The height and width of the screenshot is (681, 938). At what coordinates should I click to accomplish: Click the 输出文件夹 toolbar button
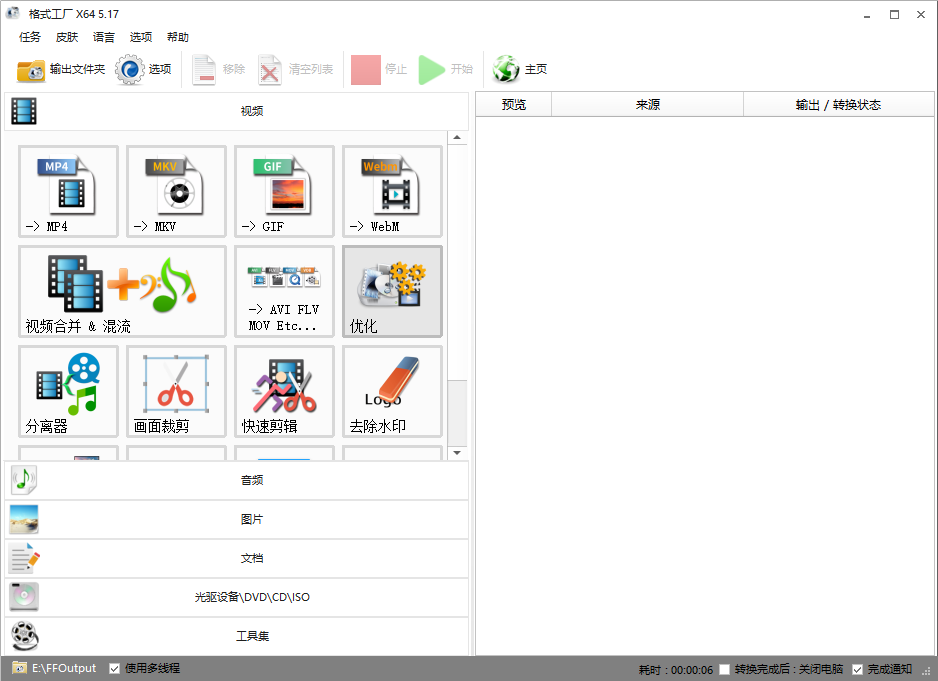(61, 69)
